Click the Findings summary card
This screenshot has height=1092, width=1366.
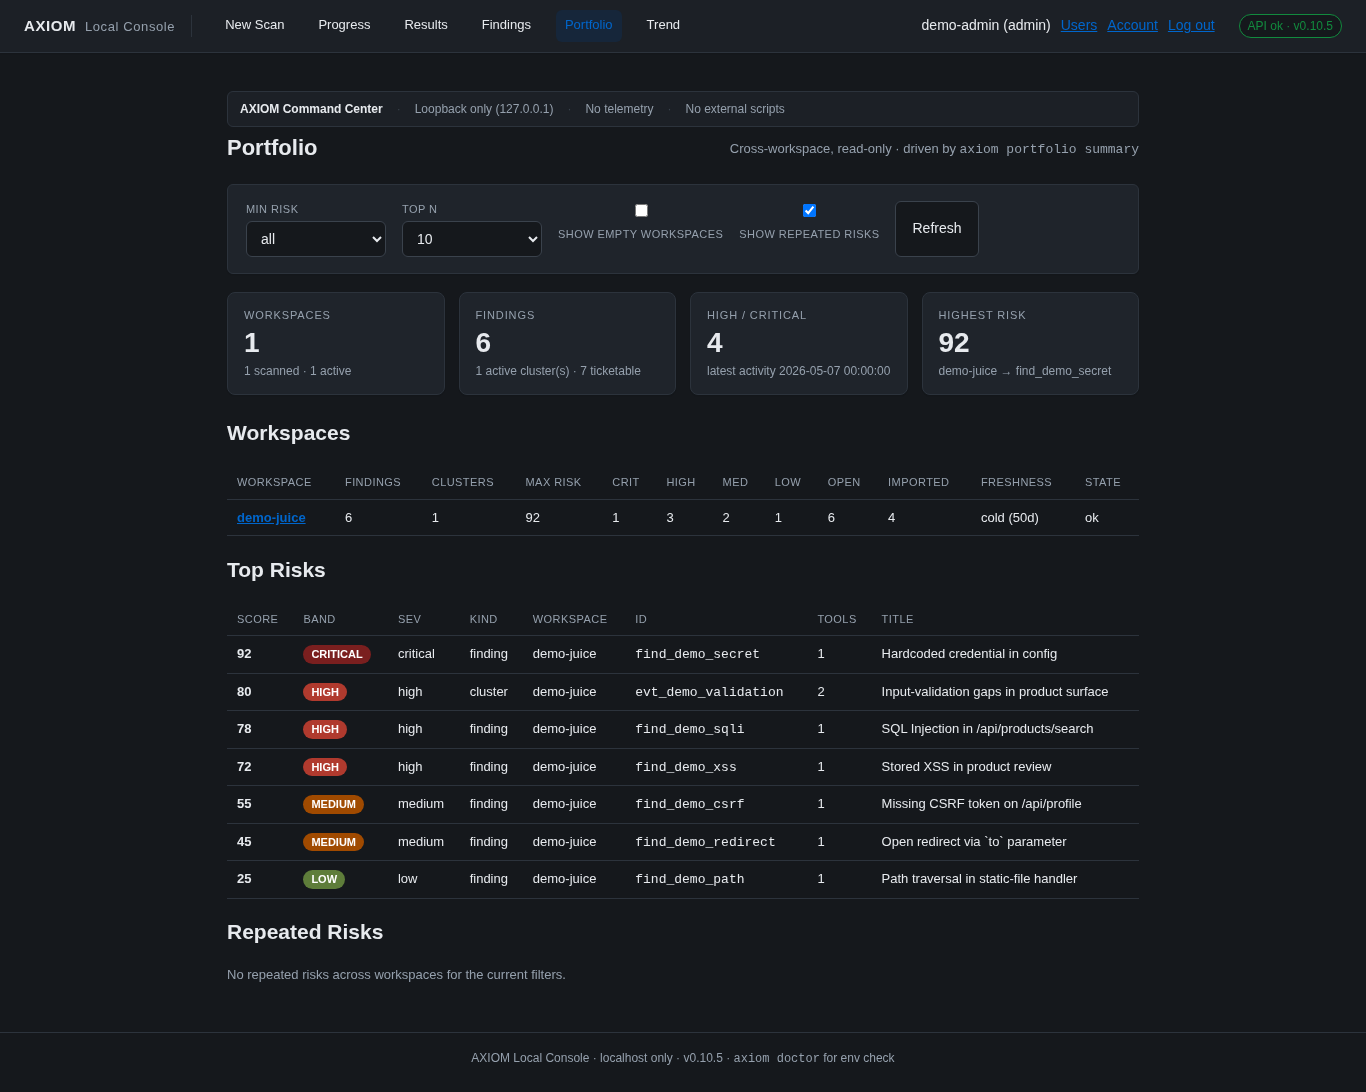(567, 343)
